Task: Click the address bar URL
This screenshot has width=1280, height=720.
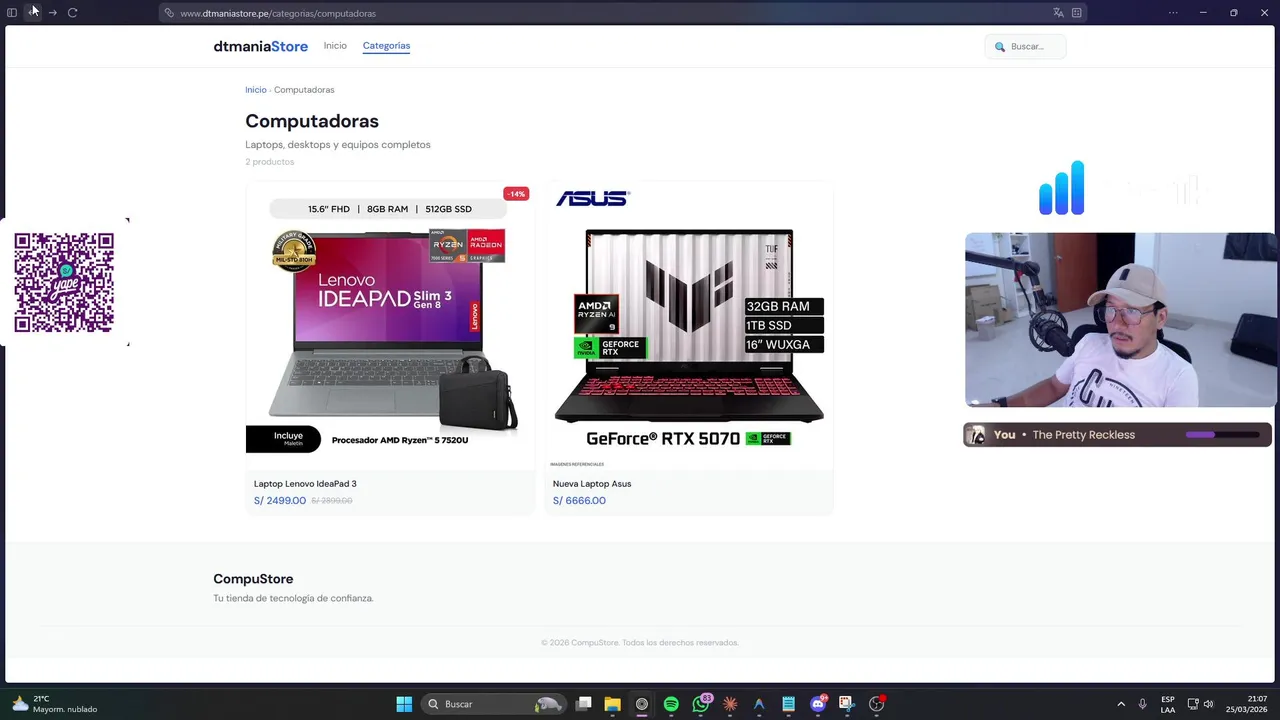Action: click(x=278, y=13)
